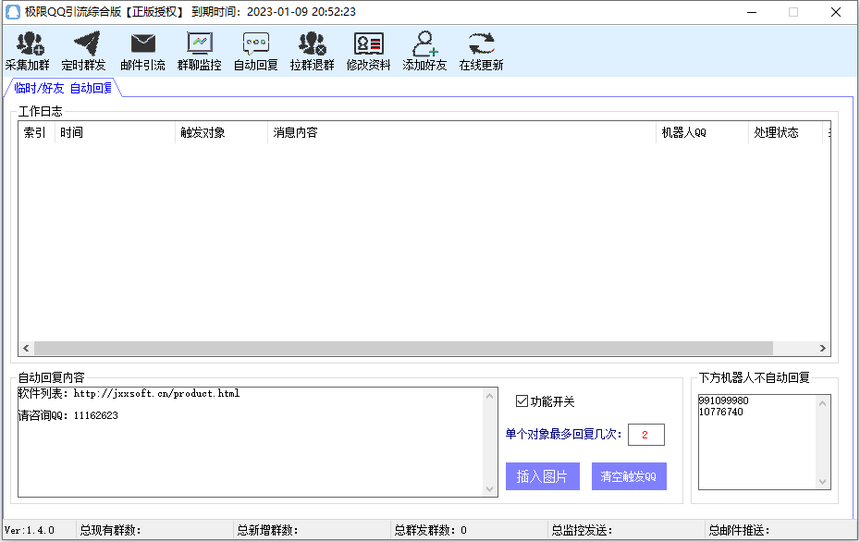
Task: Click the work log horizontal scrollbar thumb
Action: pyautogui.click(x=403, y=348)
